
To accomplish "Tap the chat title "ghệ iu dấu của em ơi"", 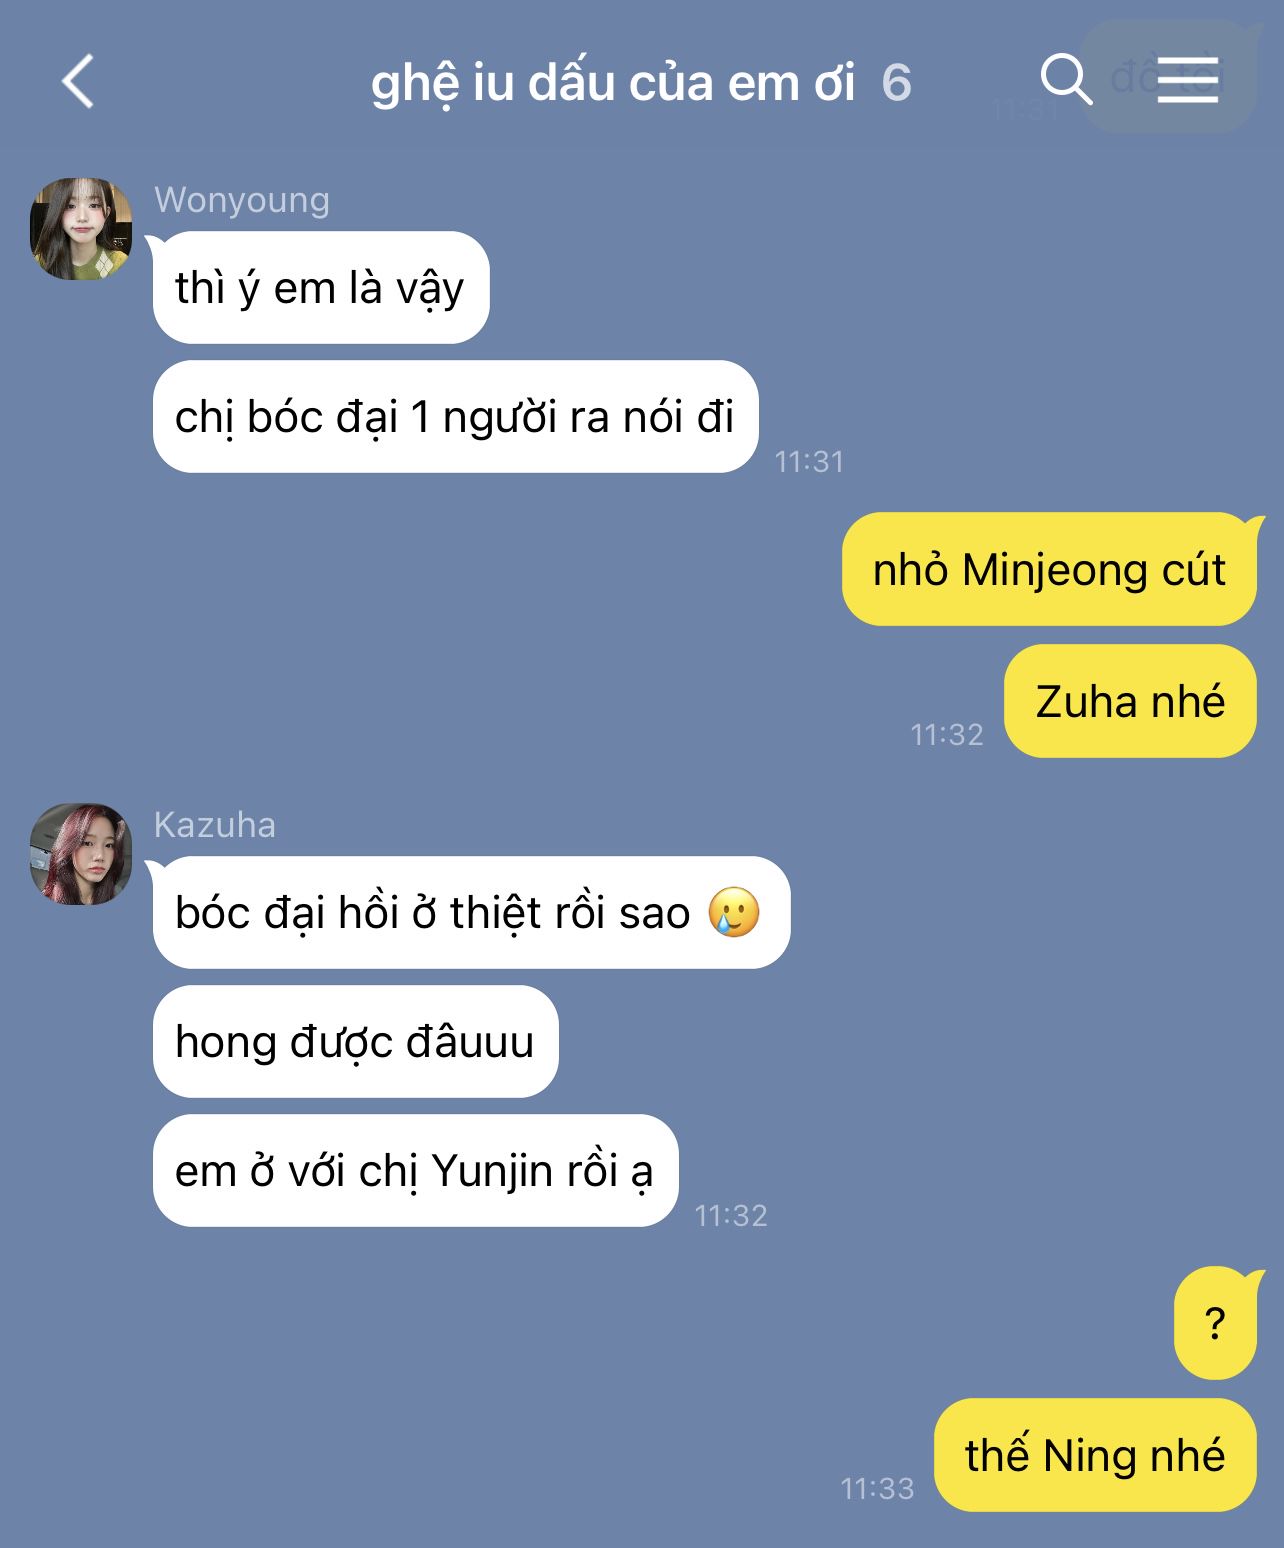I will coord(613,83).
